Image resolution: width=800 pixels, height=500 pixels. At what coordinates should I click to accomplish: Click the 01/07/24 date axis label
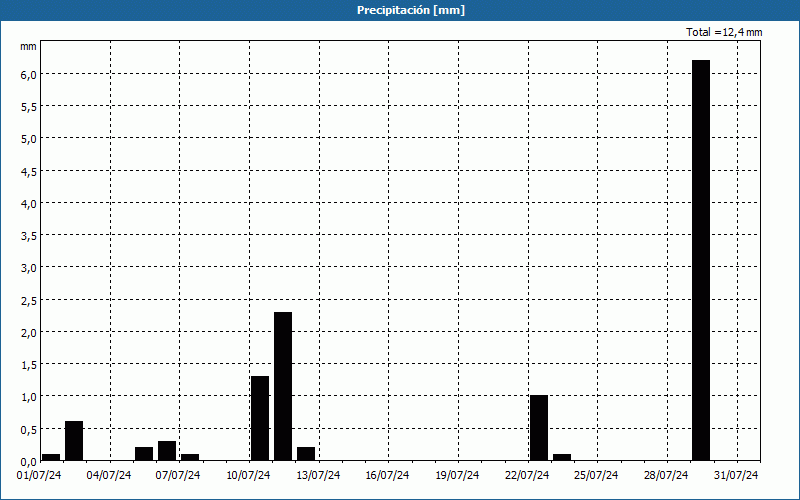[39, 475]
